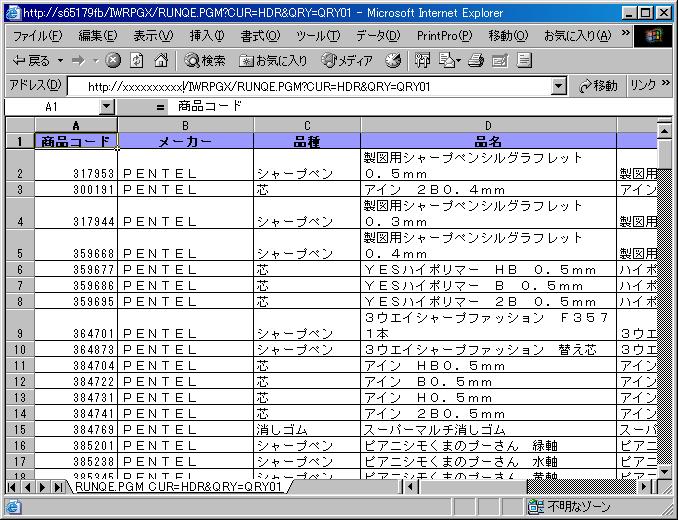Screen dimensions: 678x520
Task: Select column A header
Action: point(76,125)
